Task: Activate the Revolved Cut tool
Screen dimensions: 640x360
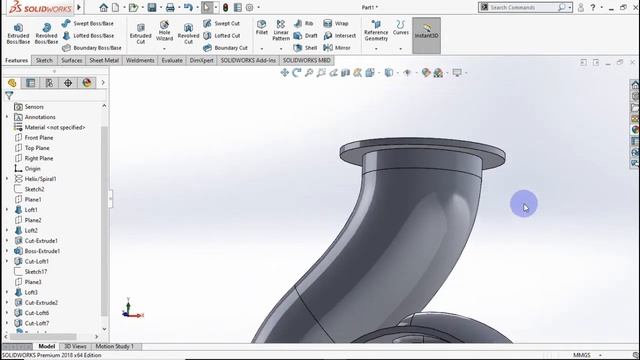Action: [x=188, y=33]
